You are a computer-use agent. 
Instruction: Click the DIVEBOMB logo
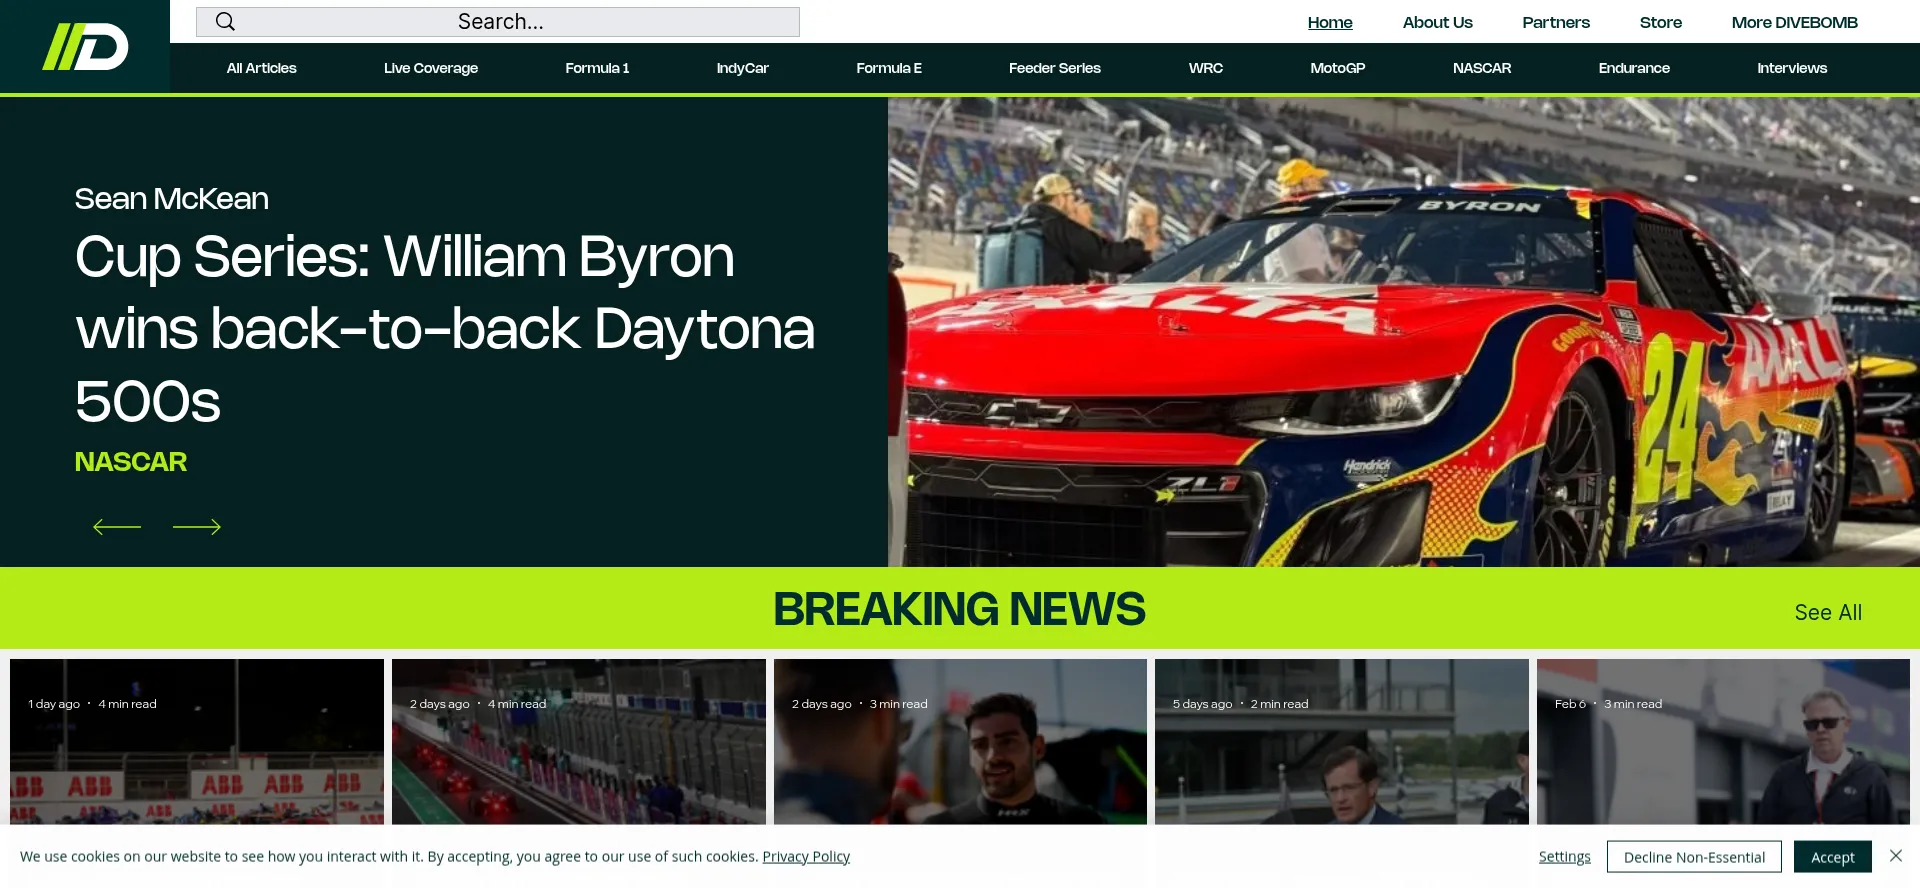[85, 47]
